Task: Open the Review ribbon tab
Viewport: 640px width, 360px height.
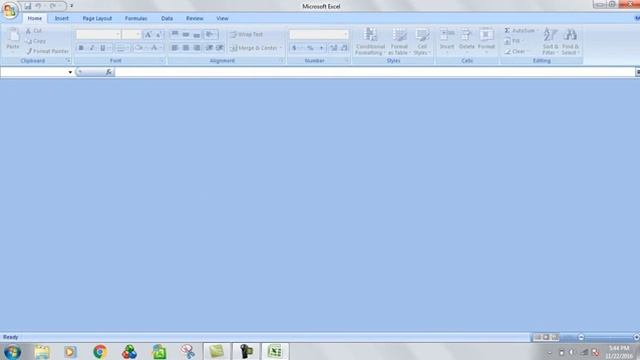Action: [195, 18]
